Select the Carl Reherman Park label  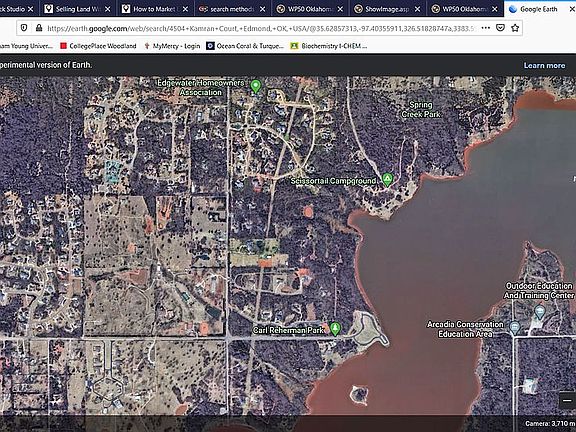coord(288,330)
